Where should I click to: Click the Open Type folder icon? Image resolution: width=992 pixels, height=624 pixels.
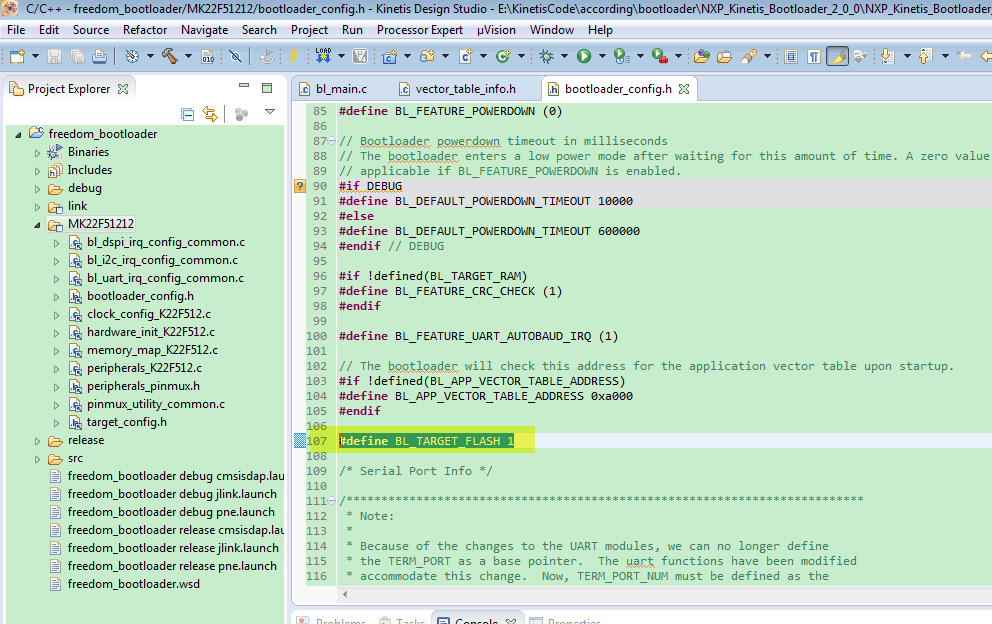[x=701, y=56]
